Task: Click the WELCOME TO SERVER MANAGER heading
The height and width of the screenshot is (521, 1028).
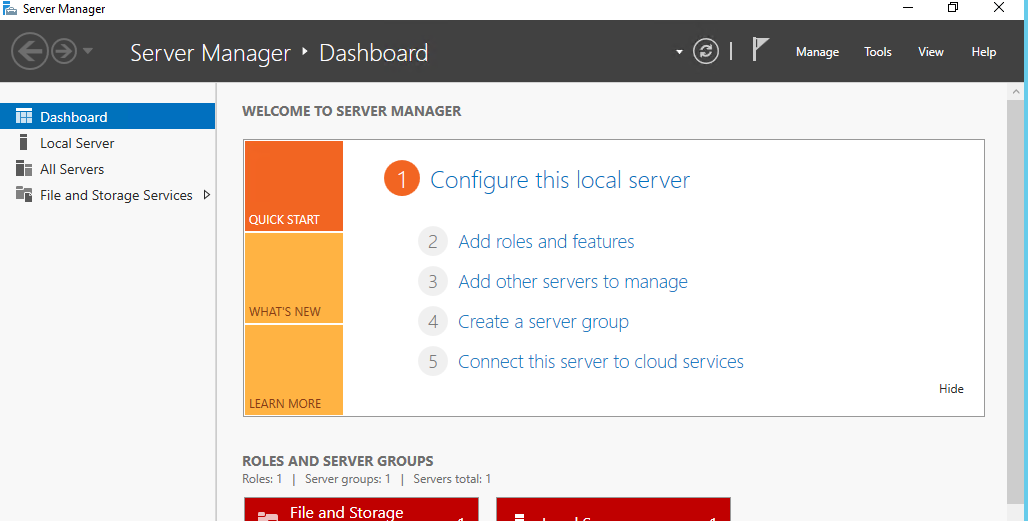Action: click(x=351, y=111)
